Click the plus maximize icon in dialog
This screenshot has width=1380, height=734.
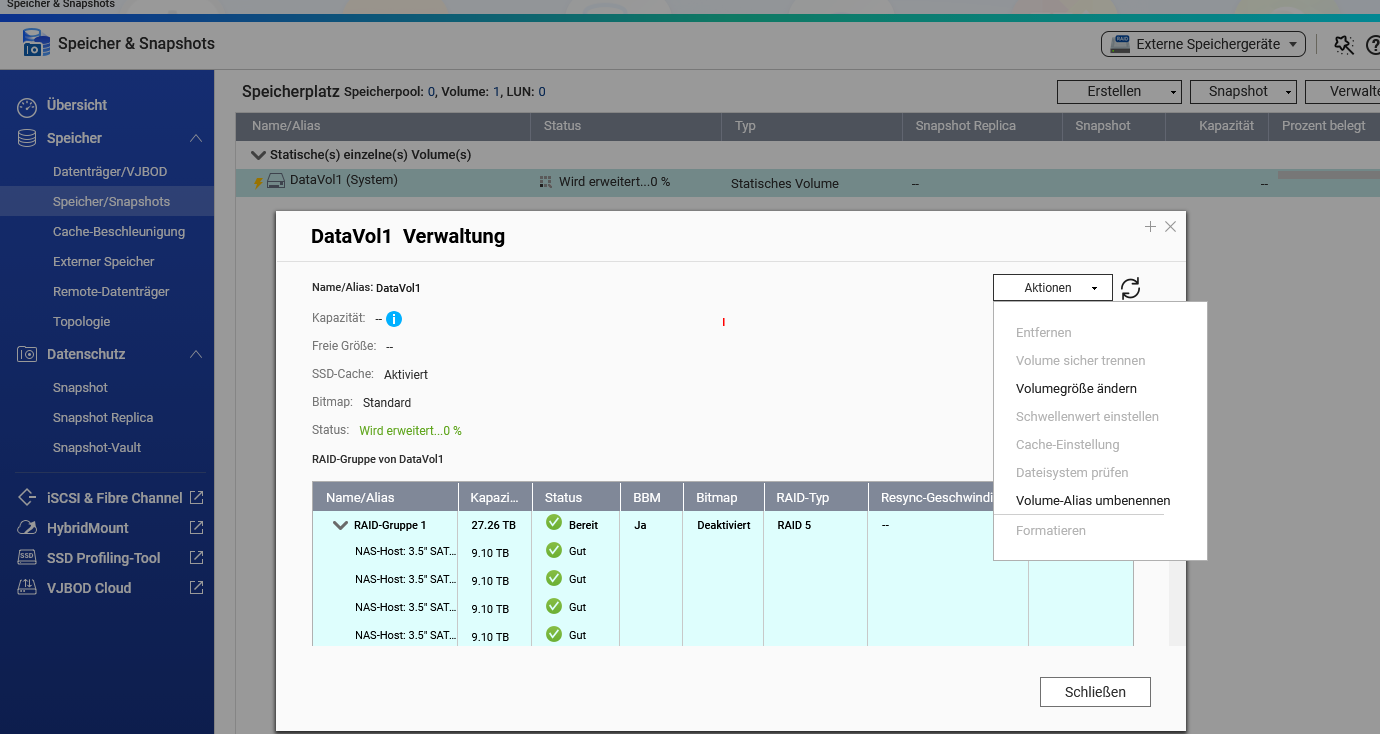click(x=1150, y=227)
